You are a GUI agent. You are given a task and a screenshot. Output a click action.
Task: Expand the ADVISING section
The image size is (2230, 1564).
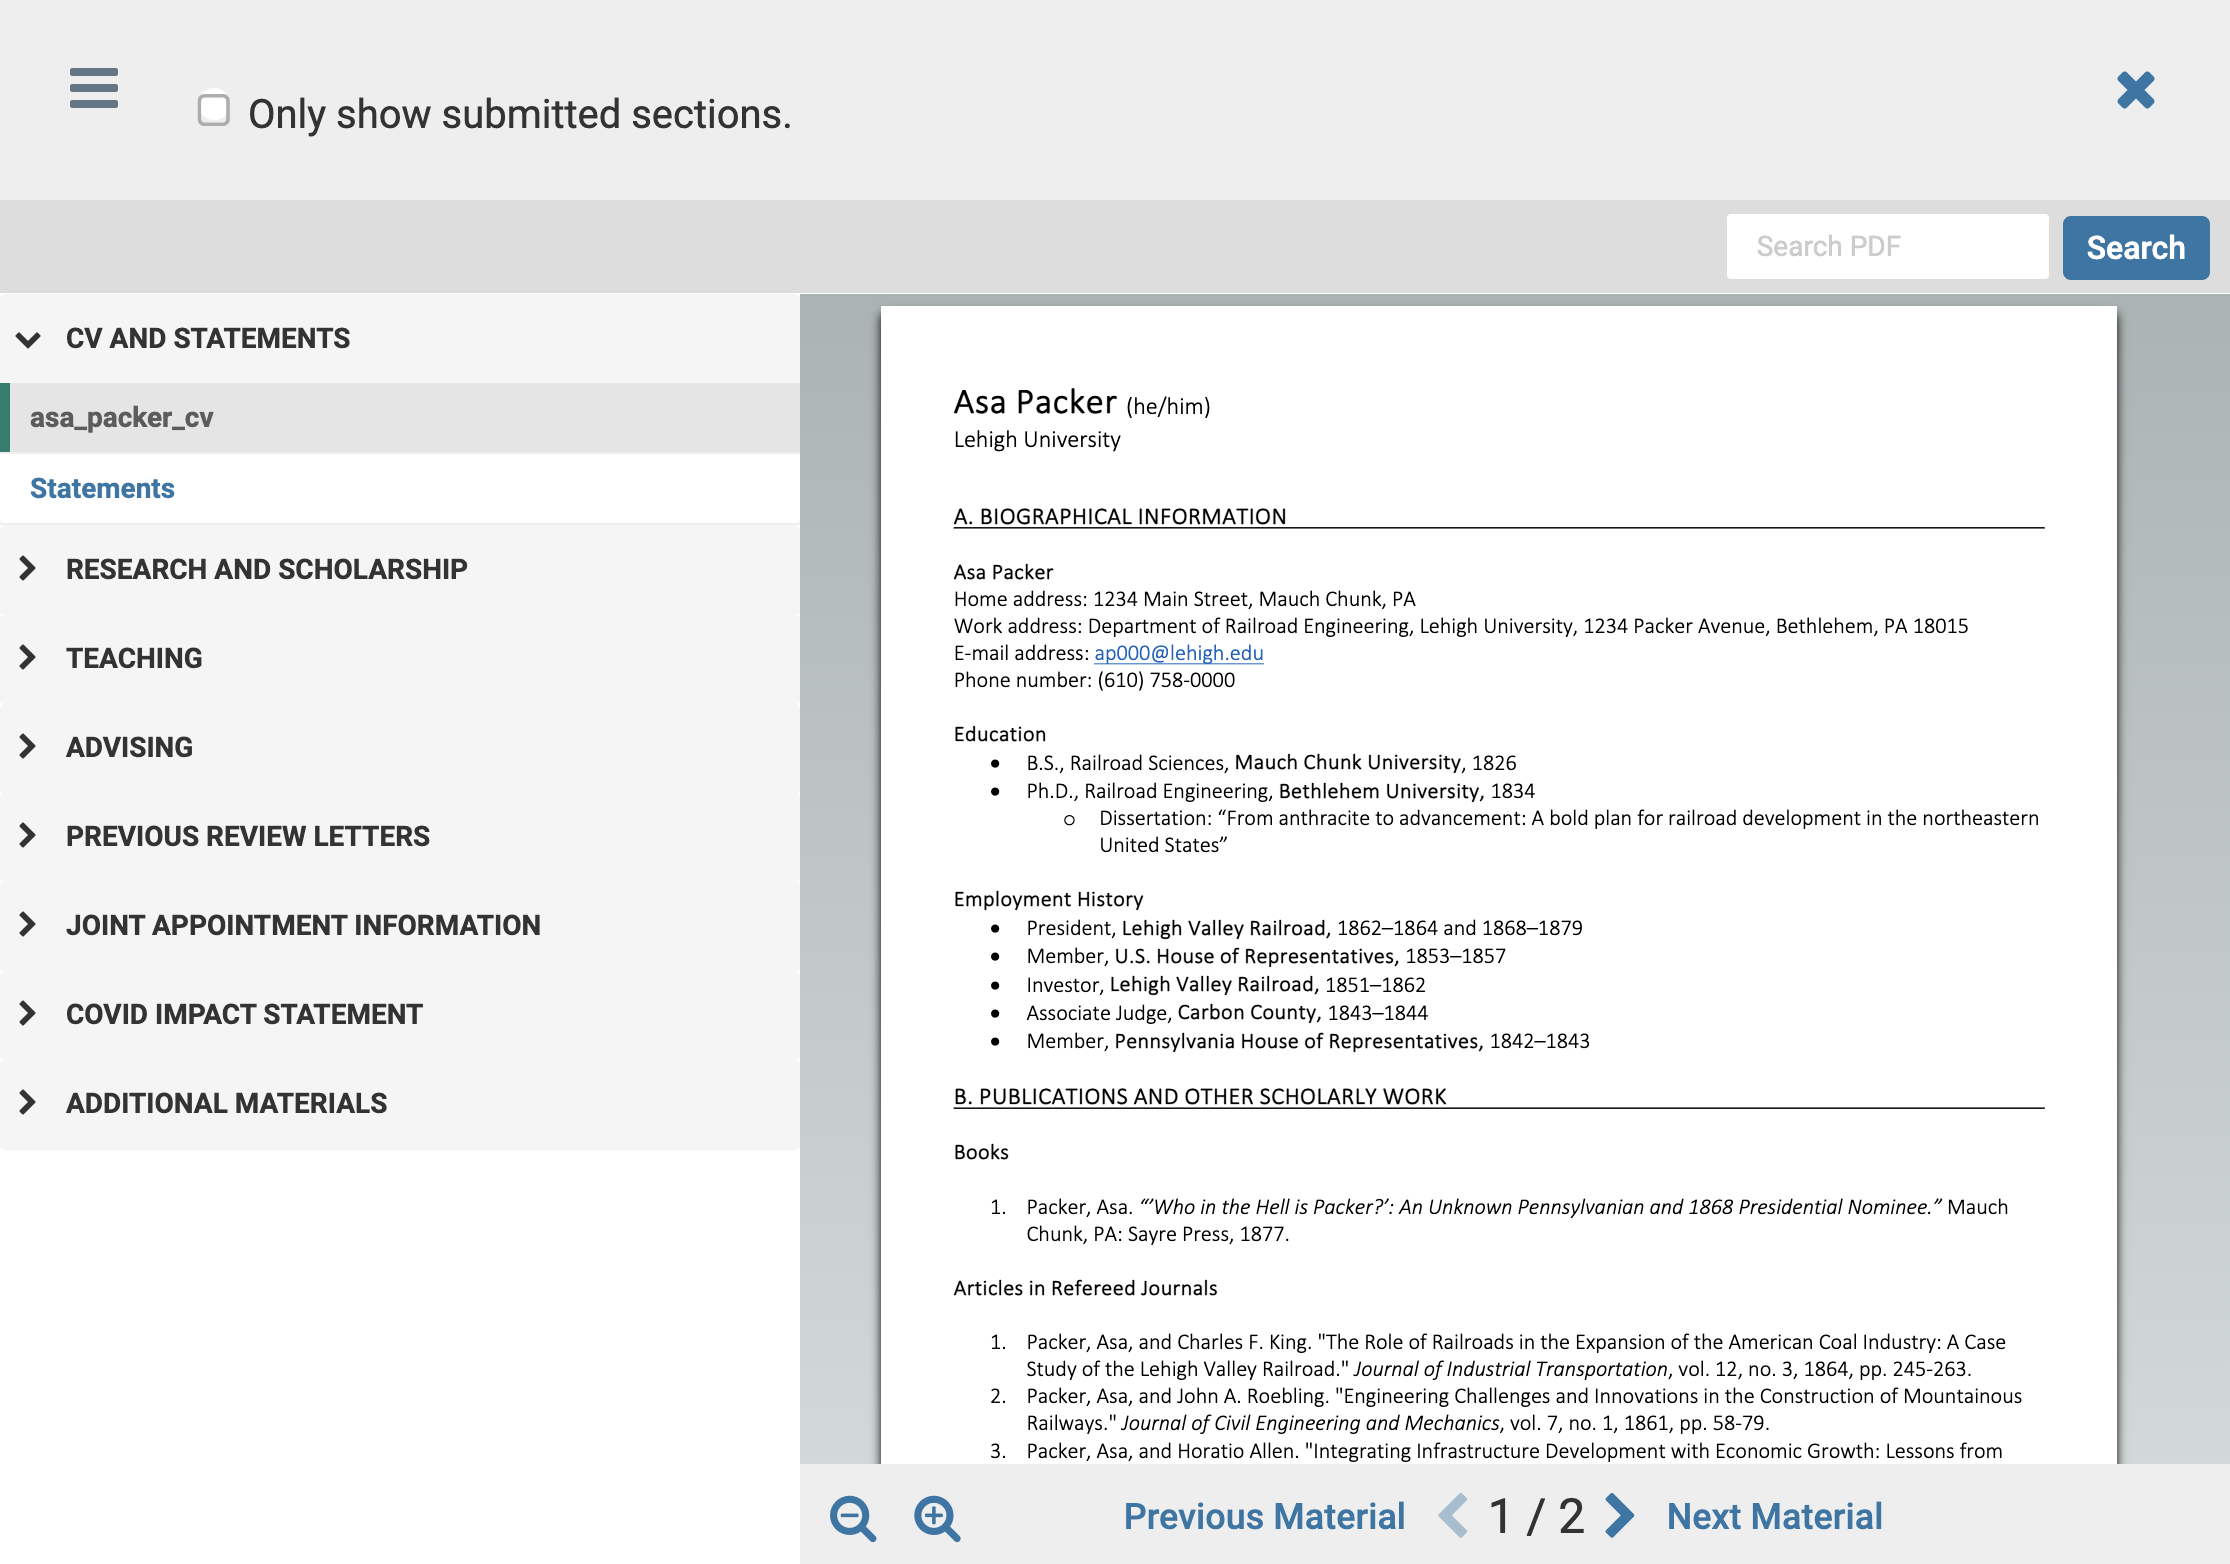point(400,747)
